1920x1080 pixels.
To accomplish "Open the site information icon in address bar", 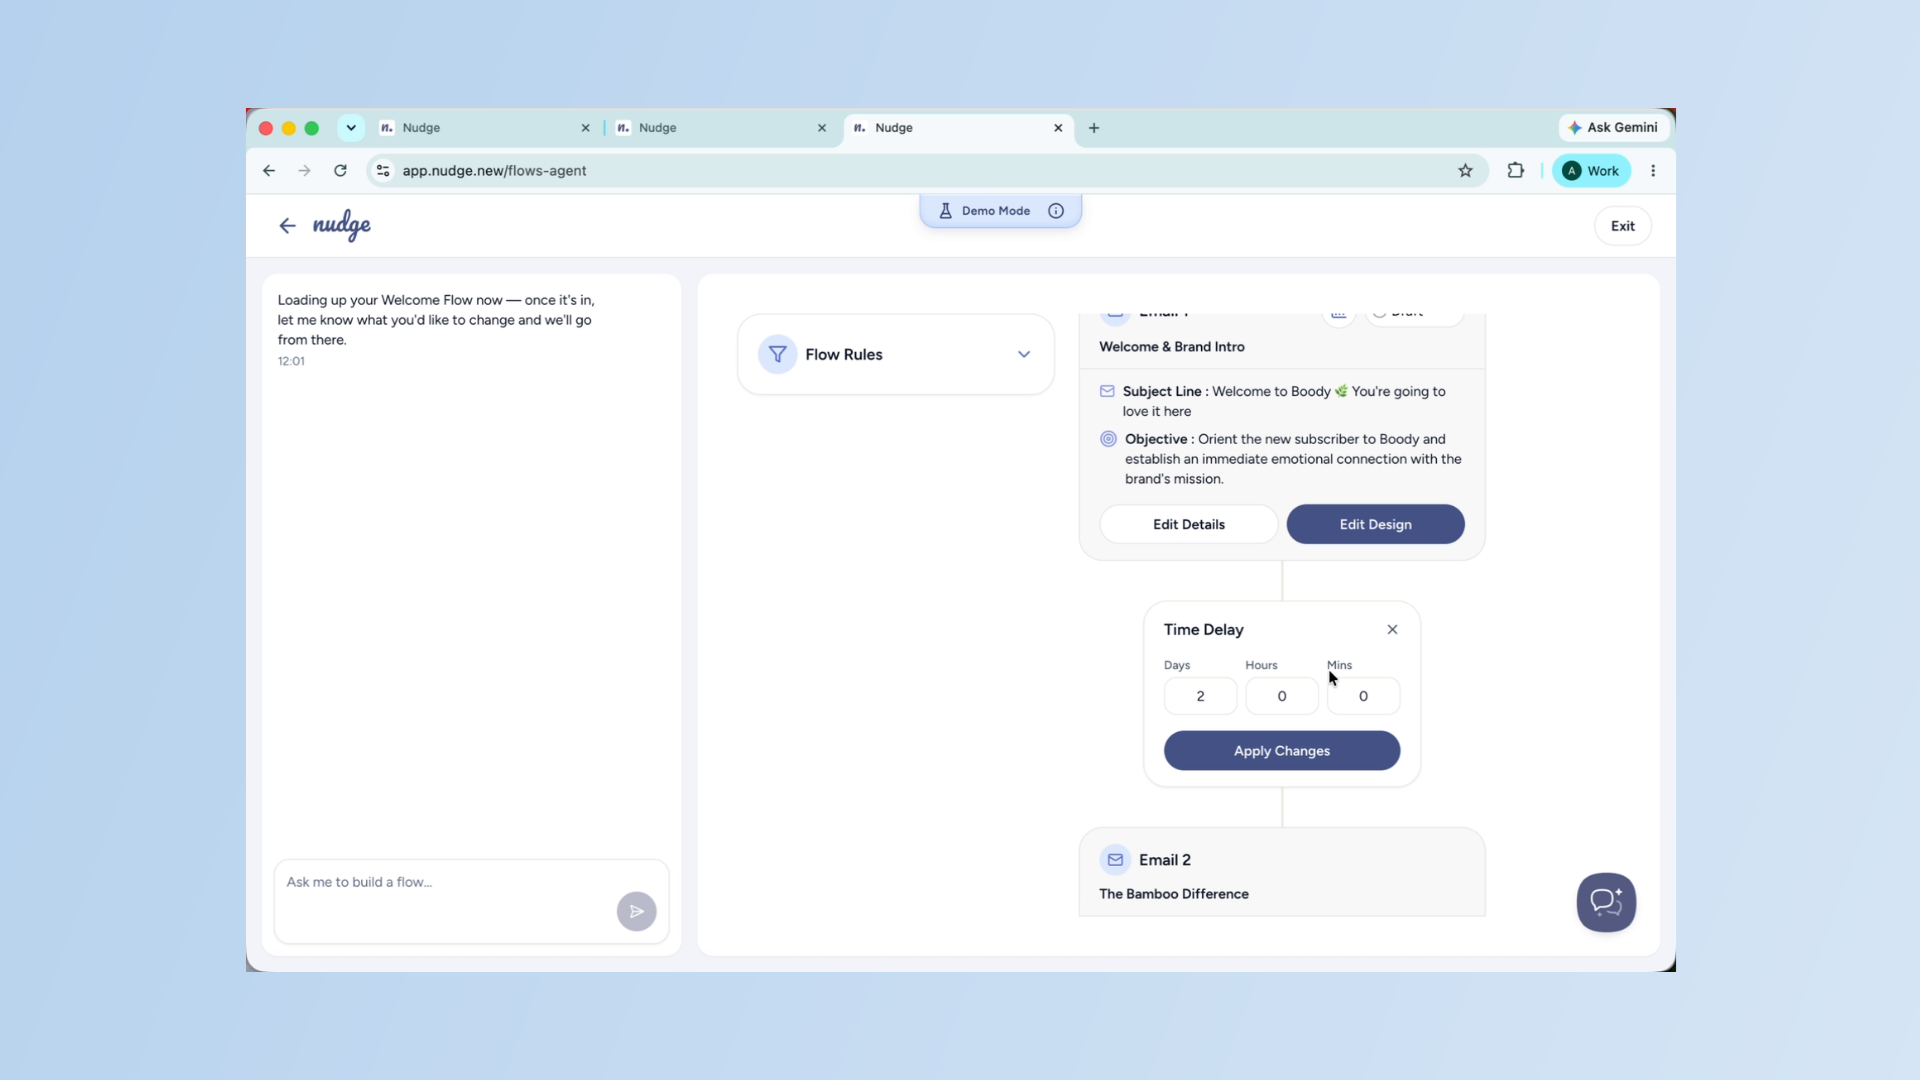I will (383, 171).
